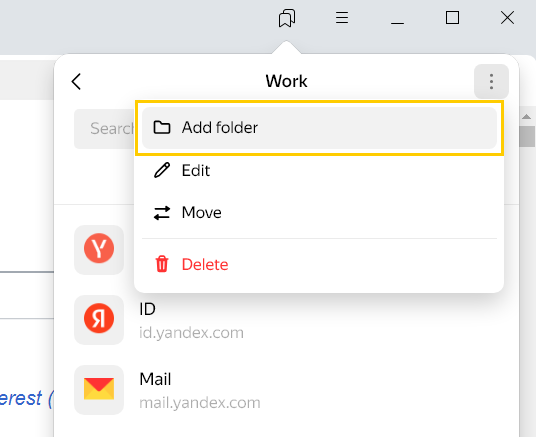Open the mail.yandex.com bookmark link
Screen dimensions: 536x437
pyautogui.click(x=200, y=403)
